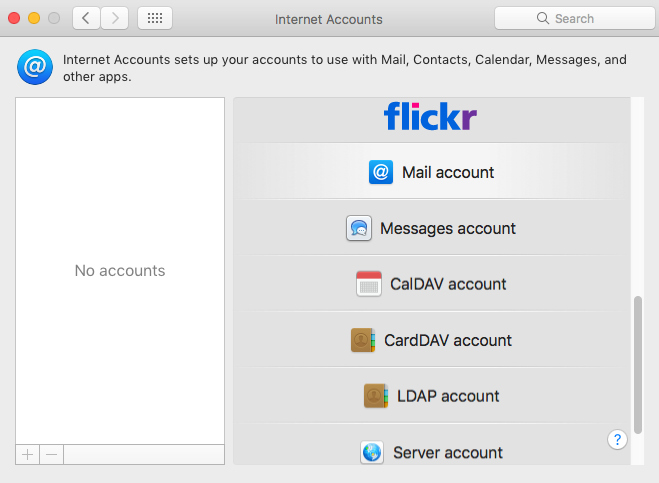659x483 pixels.
Task: Click the account list vertical scrollbar
Action: pos(638,364)
